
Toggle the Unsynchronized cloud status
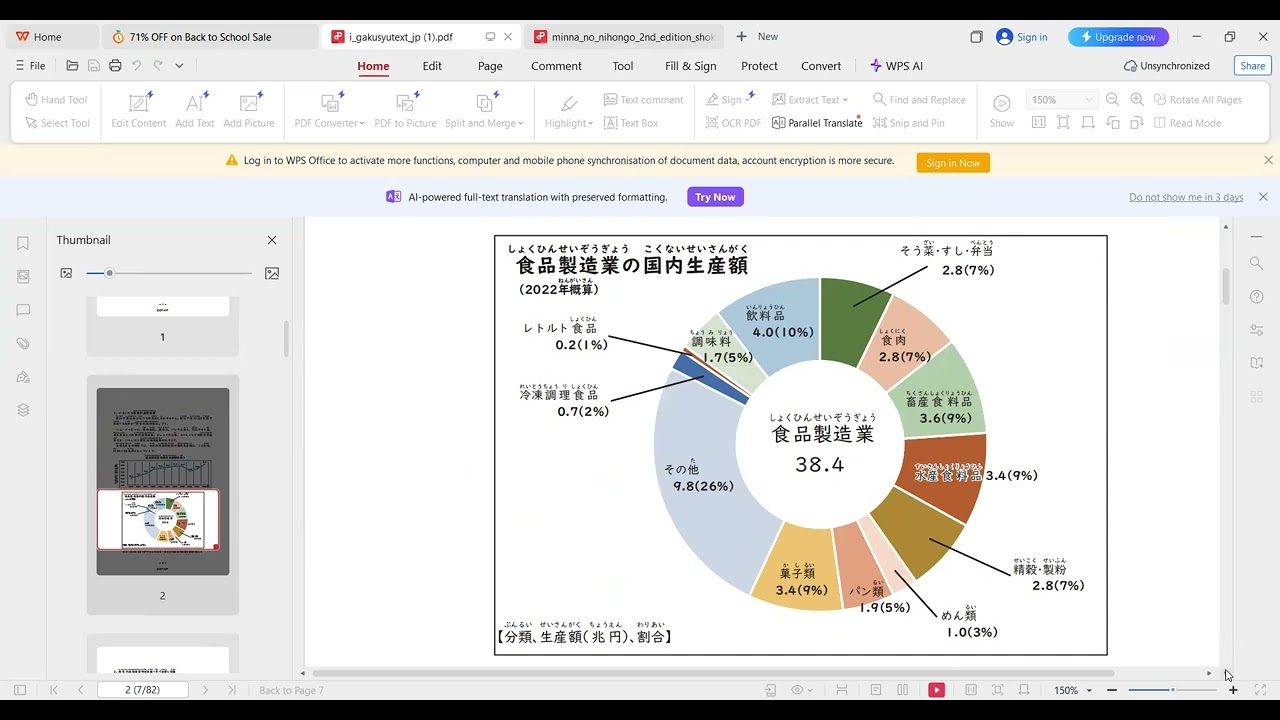[x=1167, y=66]
